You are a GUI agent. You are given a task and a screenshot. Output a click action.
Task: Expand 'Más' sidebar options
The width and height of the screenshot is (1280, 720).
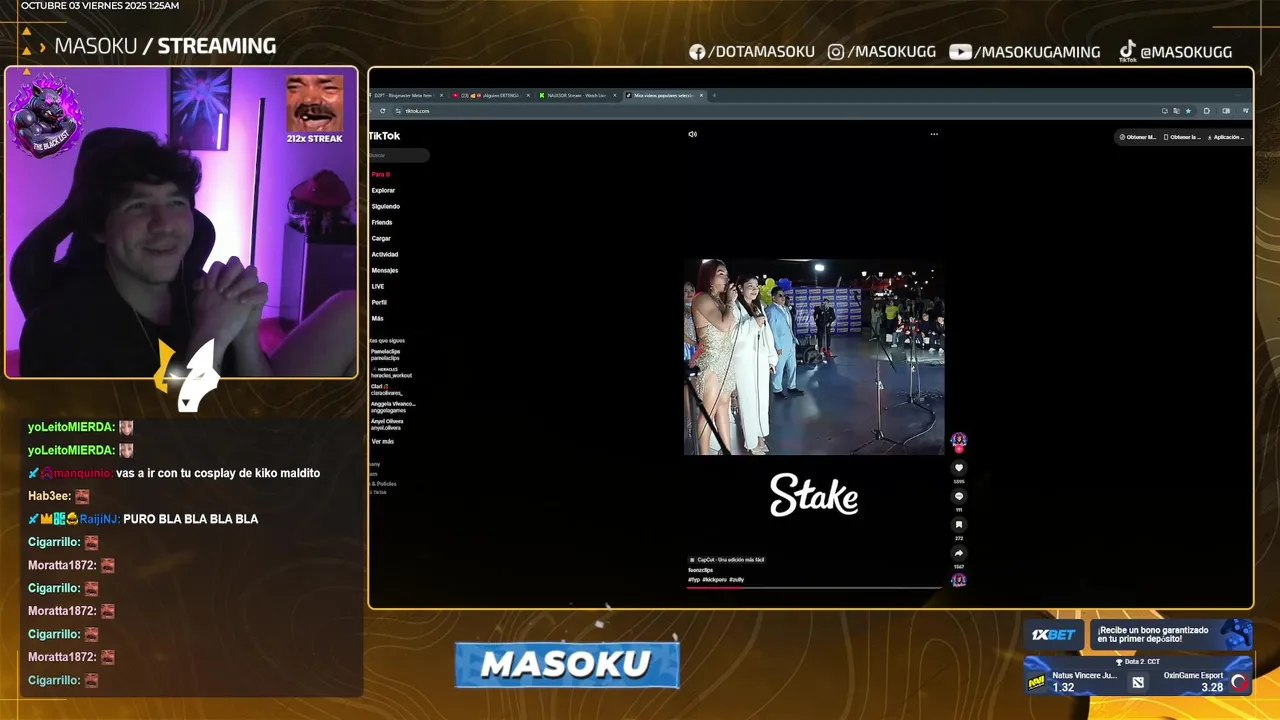[377, 318]
